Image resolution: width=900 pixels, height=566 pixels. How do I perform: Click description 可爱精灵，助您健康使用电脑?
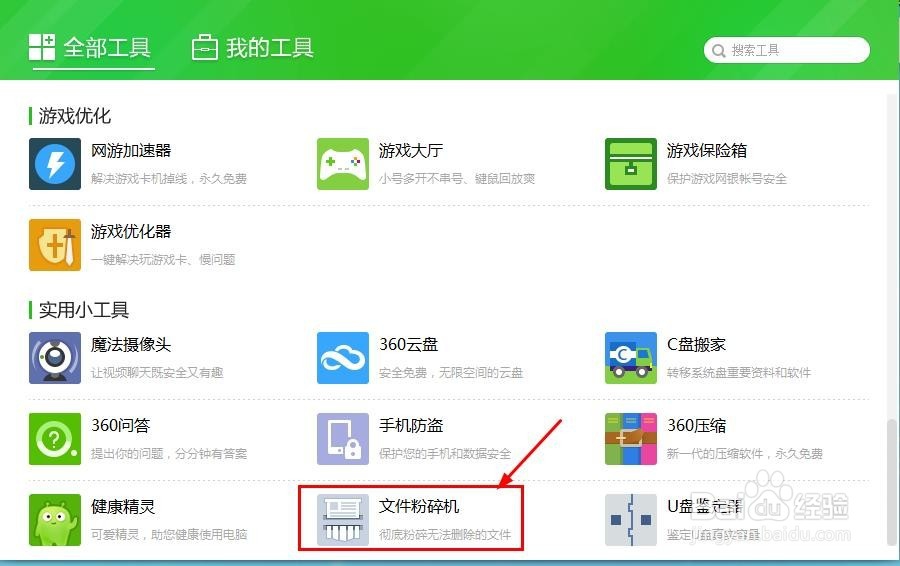pos(169,534)
